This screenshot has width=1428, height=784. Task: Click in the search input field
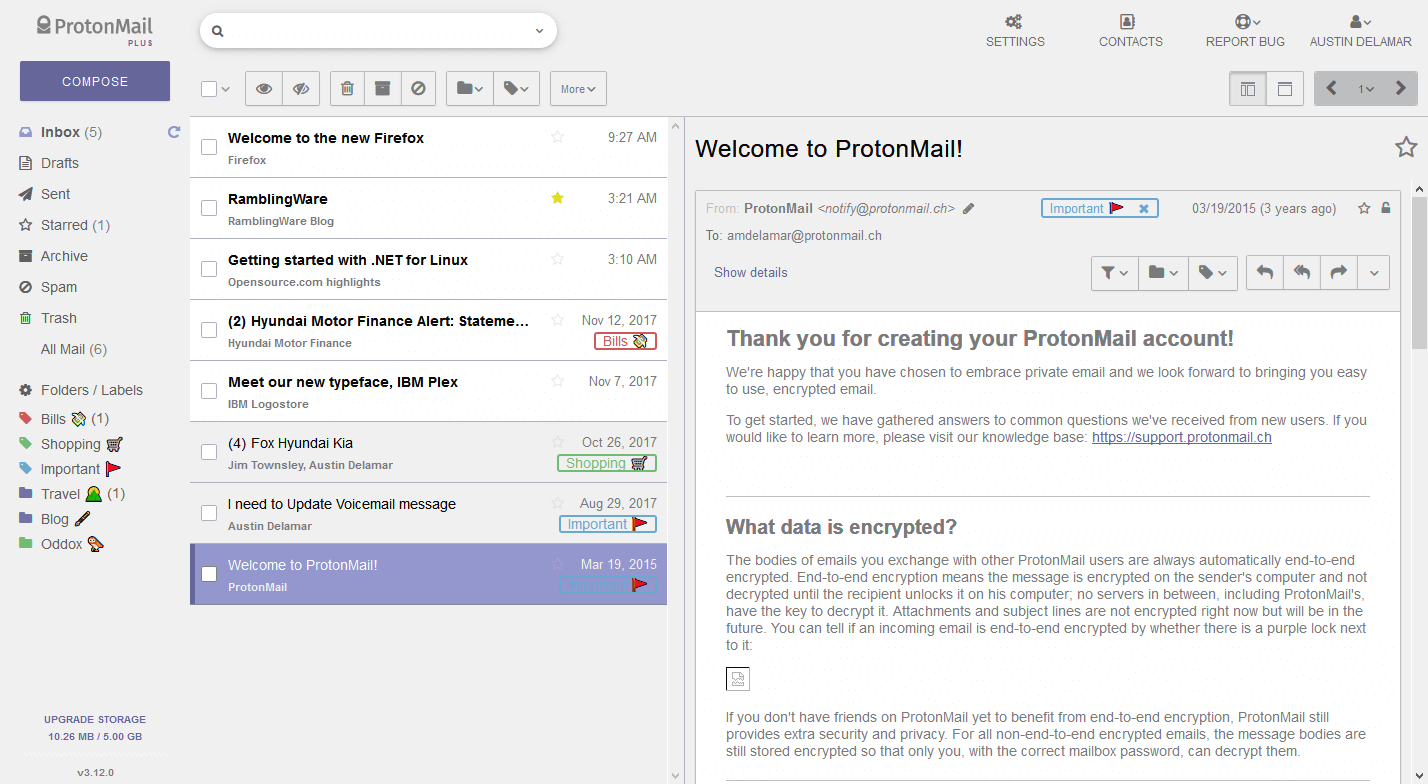point(378,31)
